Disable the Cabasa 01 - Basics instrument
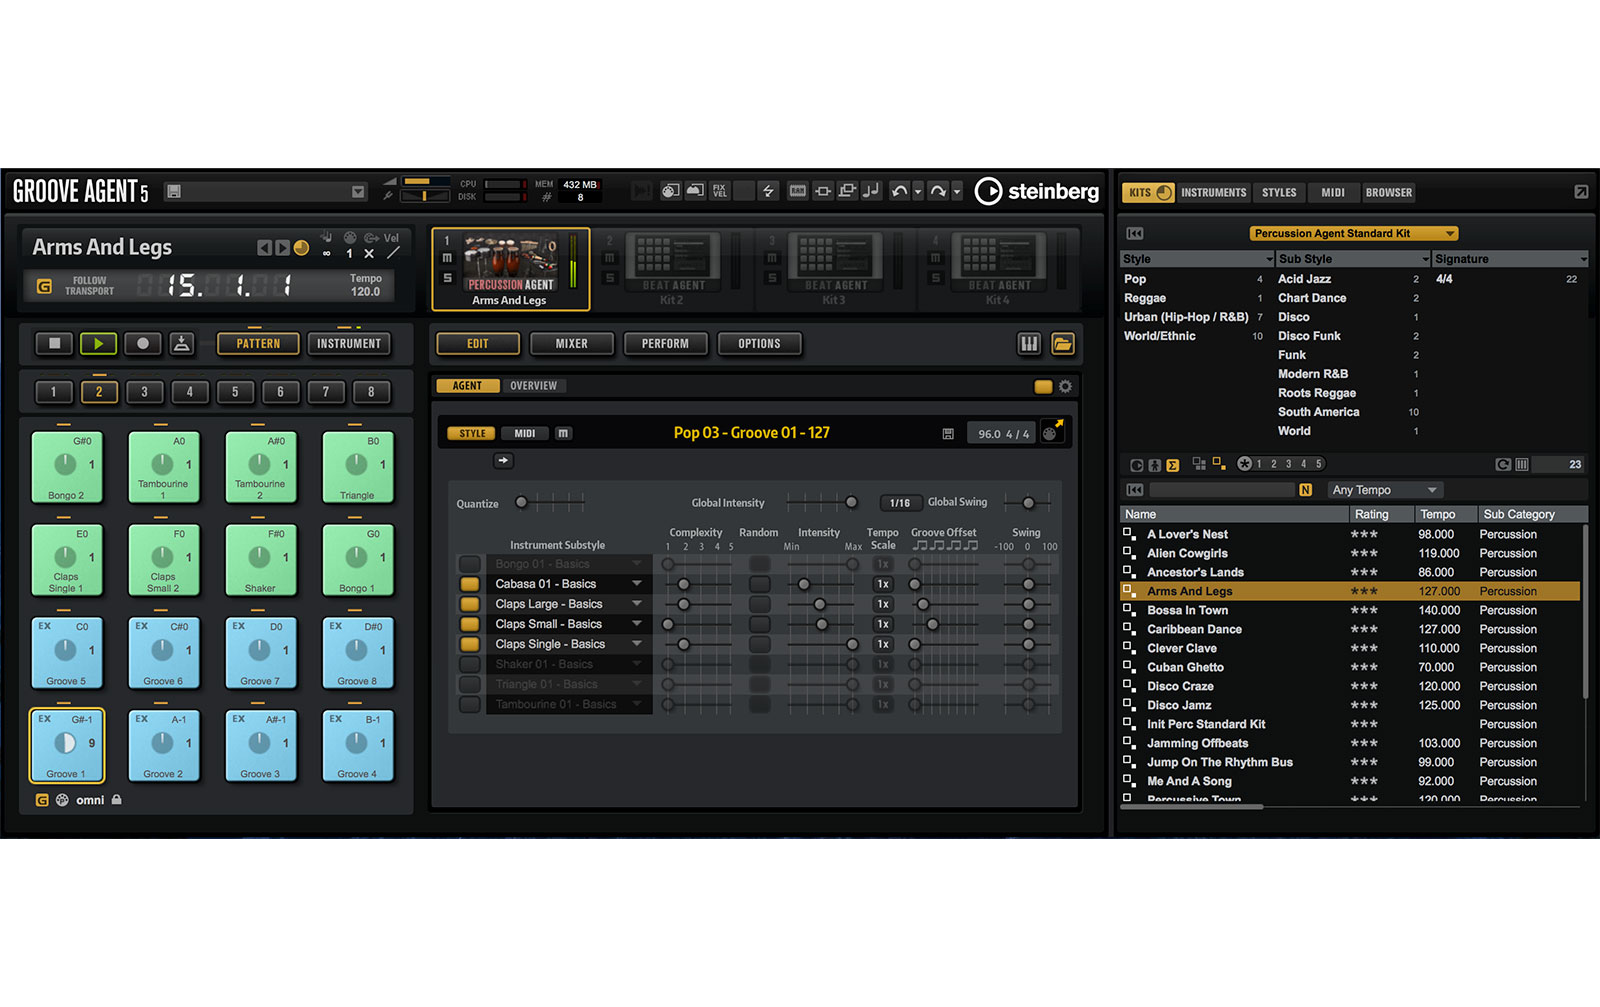Screen dimensions: 1600x1007 point(469,584)
